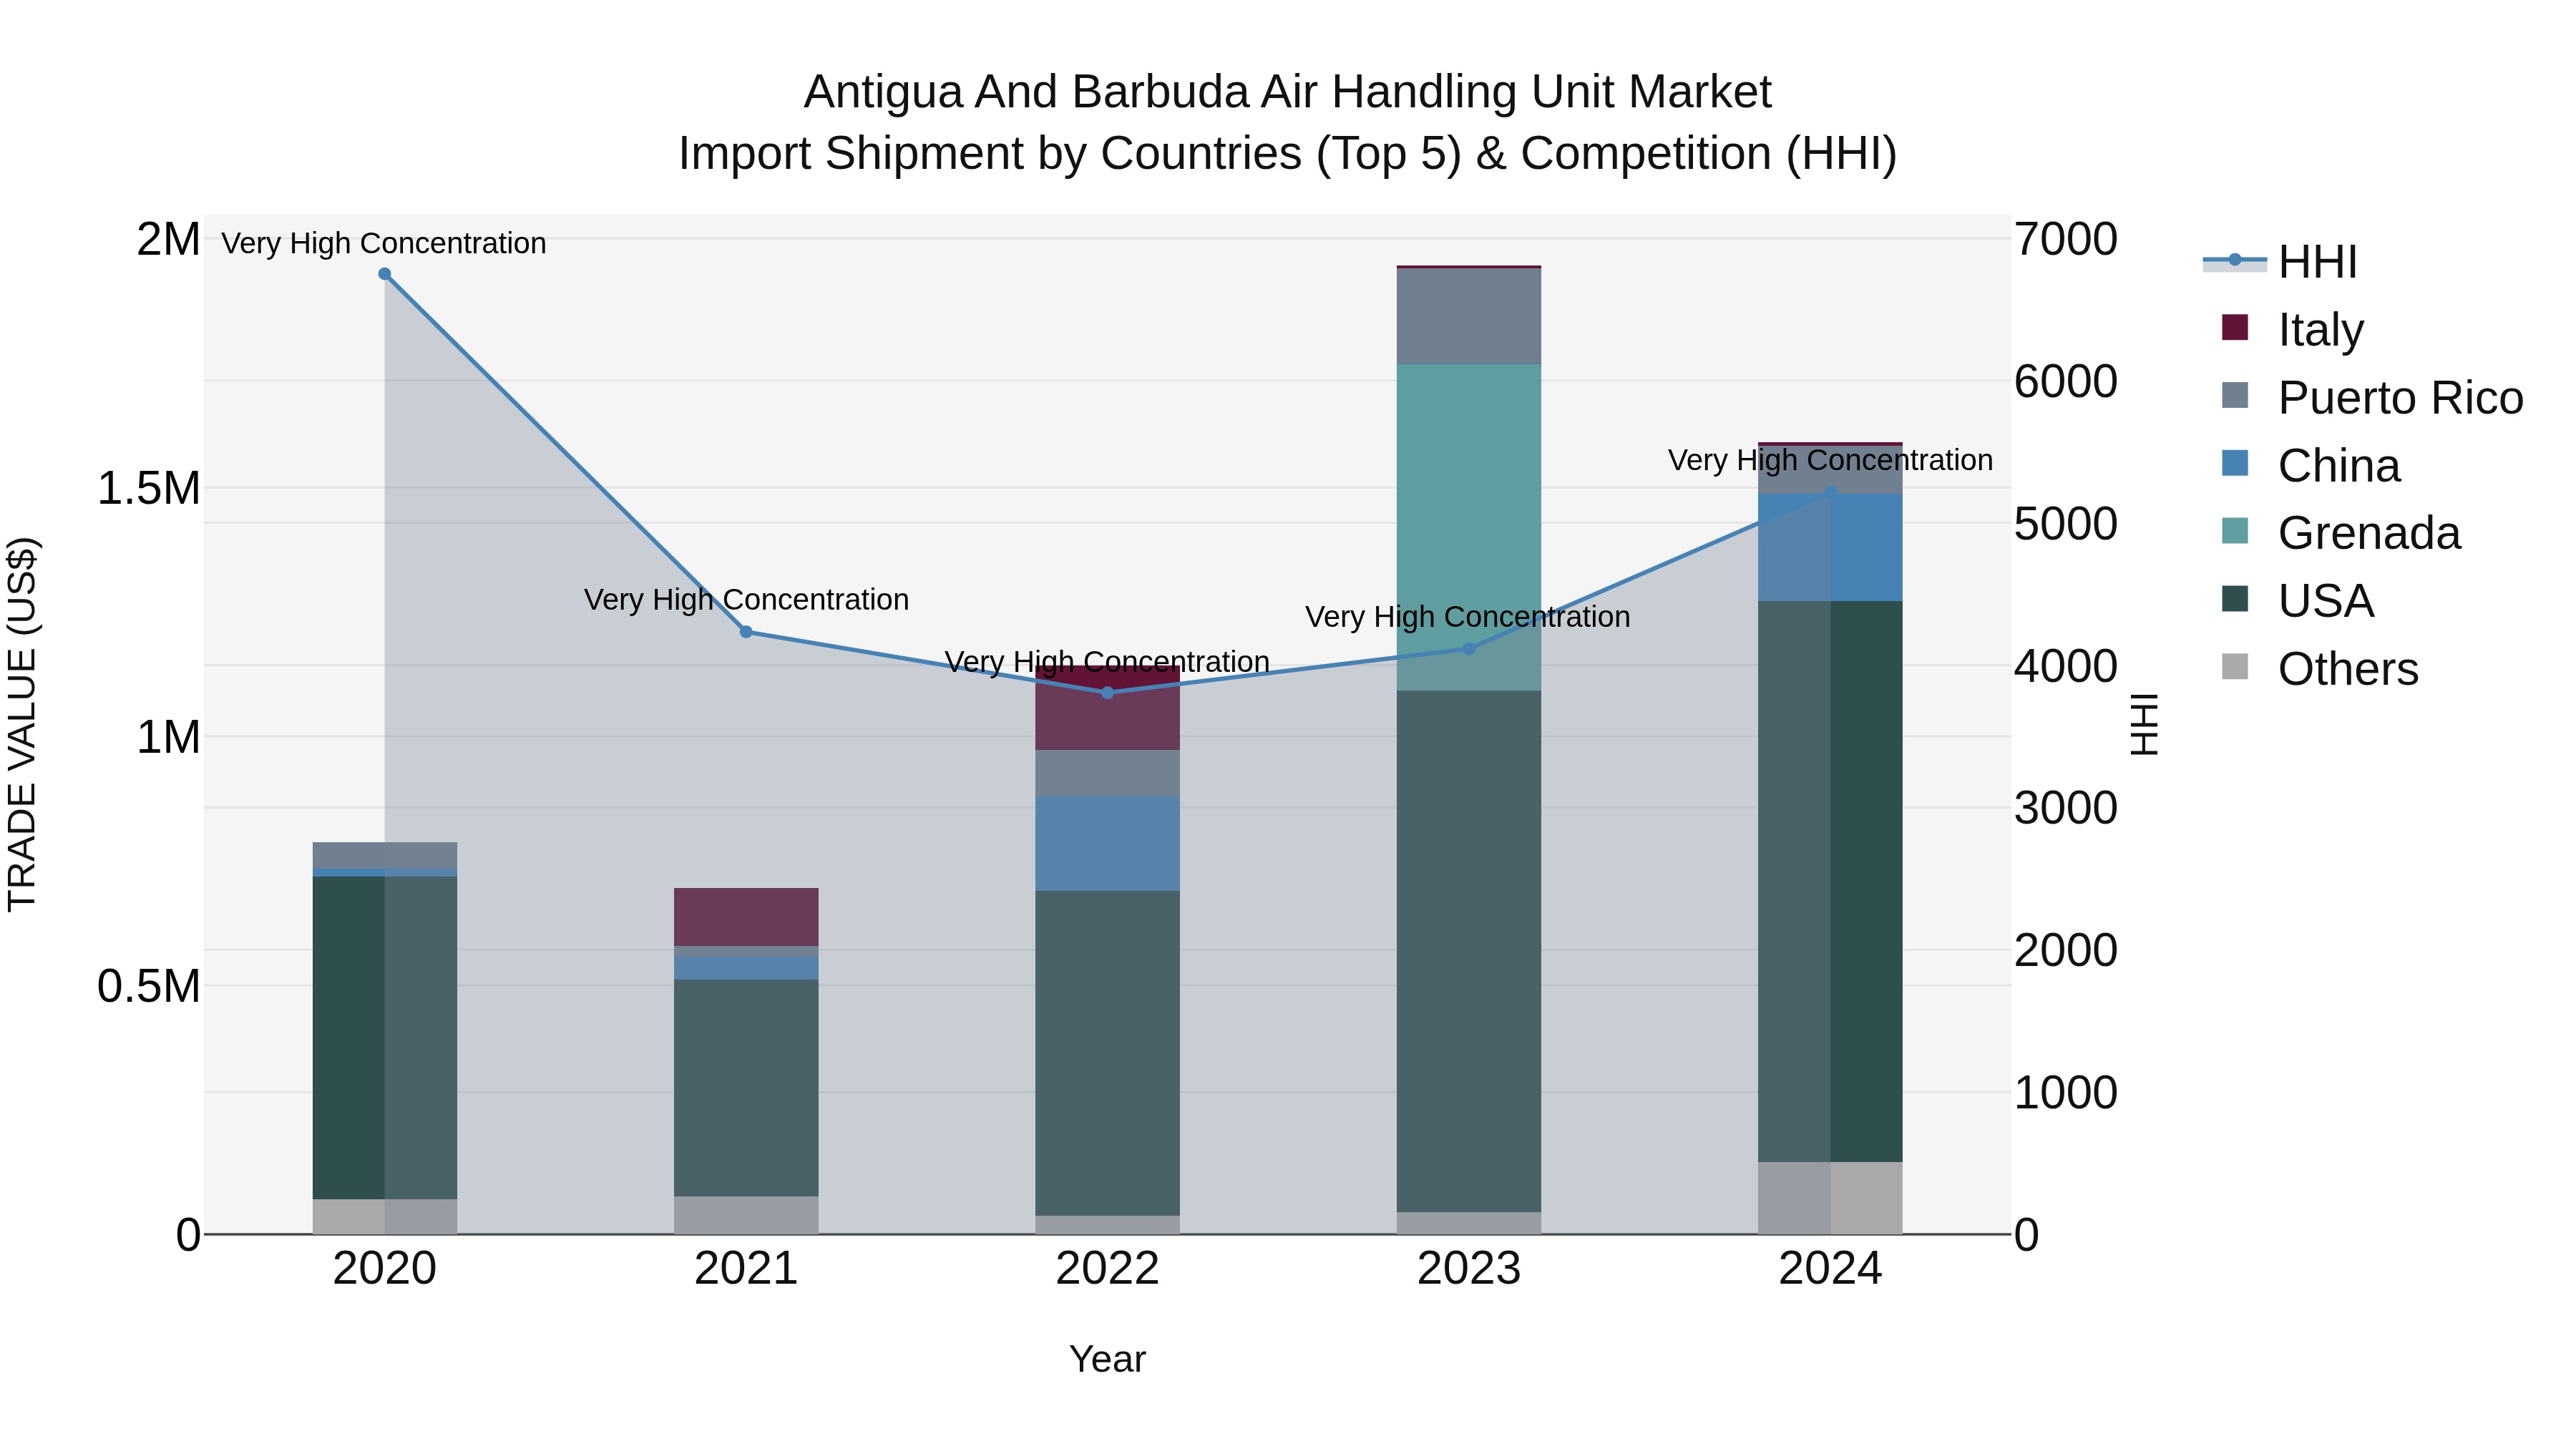The image size is (2576, 1449).
Task: Click the Grenada segment of 2023 bar
Action: pos(1469,527)
